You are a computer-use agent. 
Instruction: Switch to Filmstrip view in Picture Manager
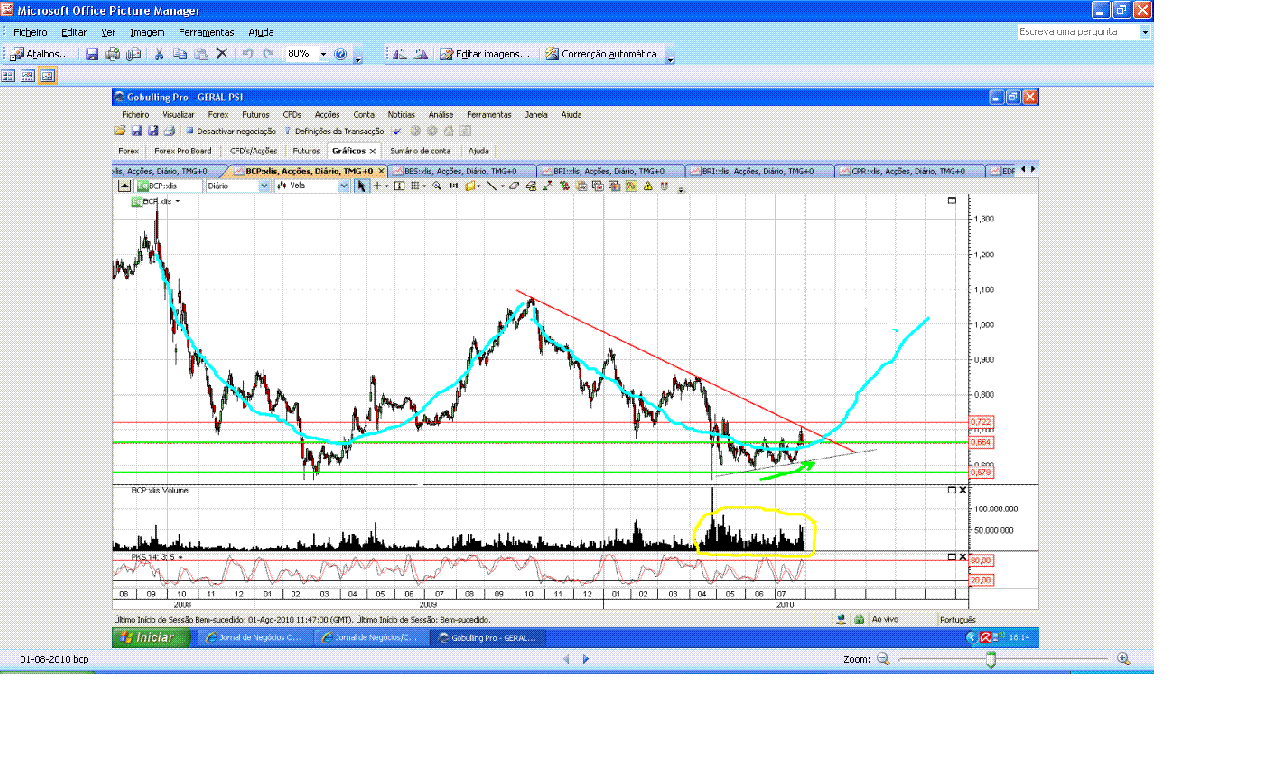coord(28,75)
